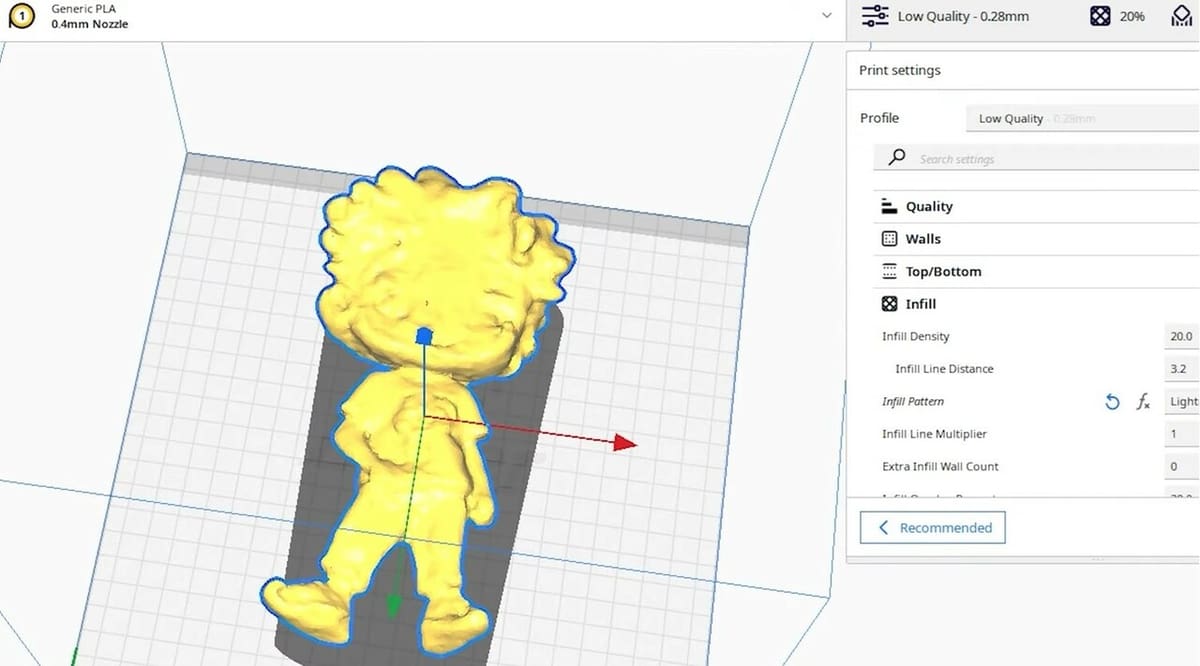Click the print profile sliders icon
This screenshot has width=1200, height=666.
875,16
